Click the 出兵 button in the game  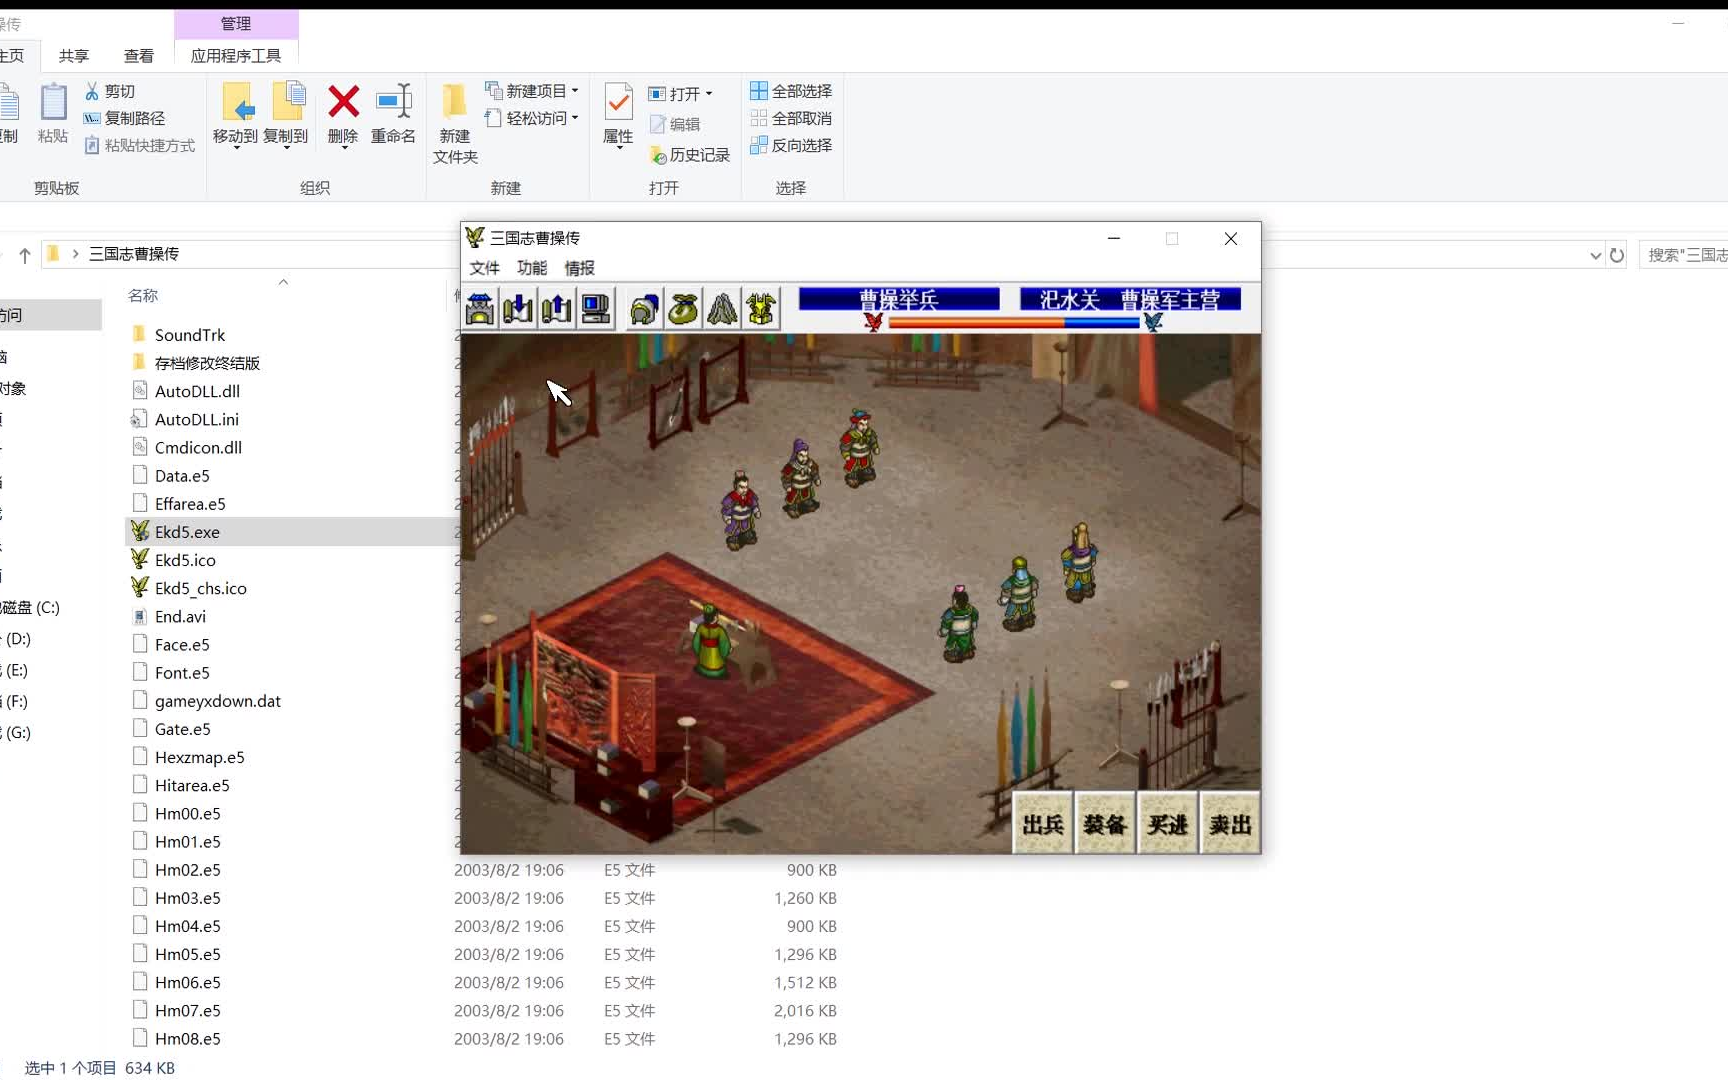(1043, 823)
